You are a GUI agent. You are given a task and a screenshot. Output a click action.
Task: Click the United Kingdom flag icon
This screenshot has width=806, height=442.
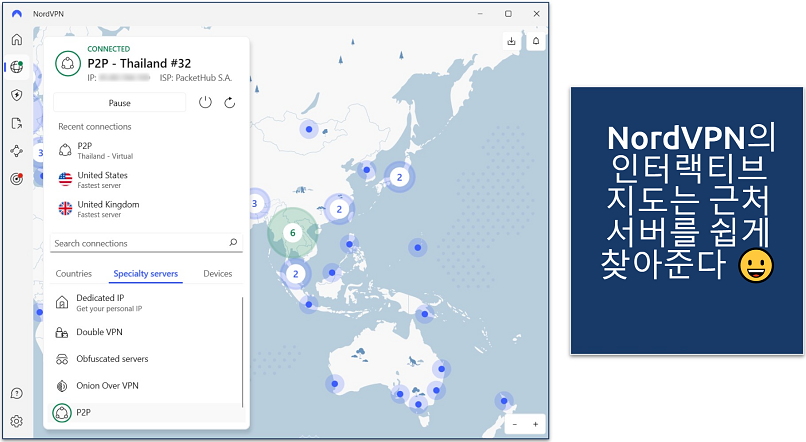(x=65, y=208)
